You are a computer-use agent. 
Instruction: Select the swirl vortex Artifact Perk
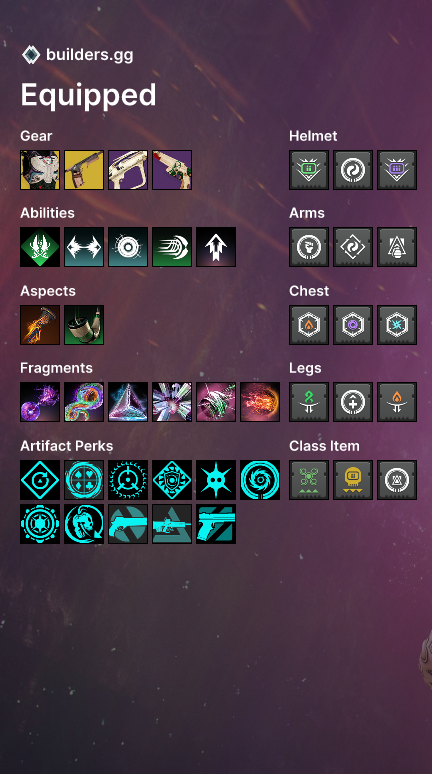click(x=260, y=480)
